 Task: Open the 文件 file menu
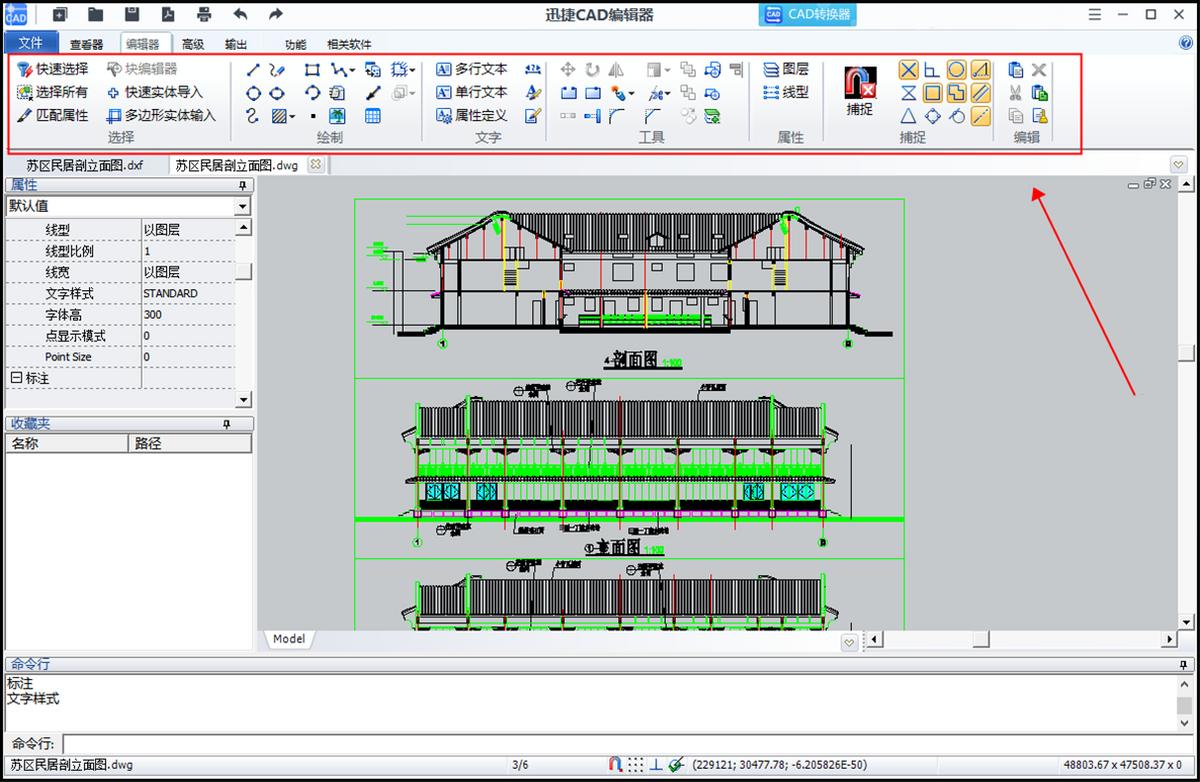tap(31, 43)
